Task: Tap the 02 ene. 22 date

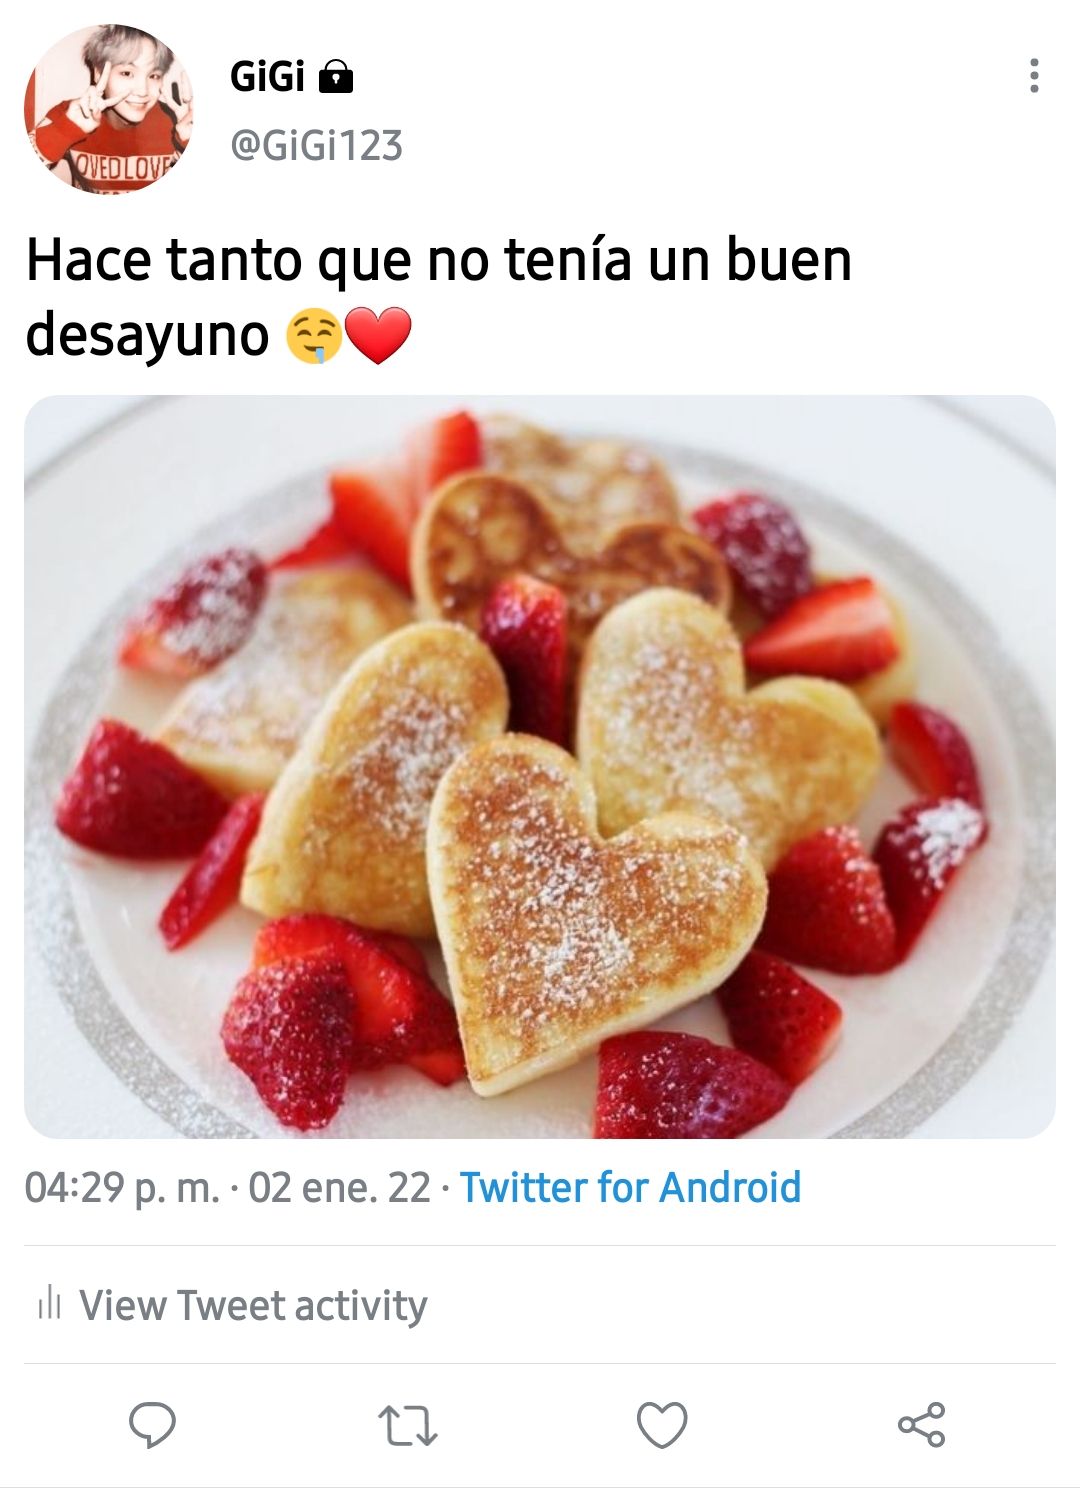Action: point(339,1188)
